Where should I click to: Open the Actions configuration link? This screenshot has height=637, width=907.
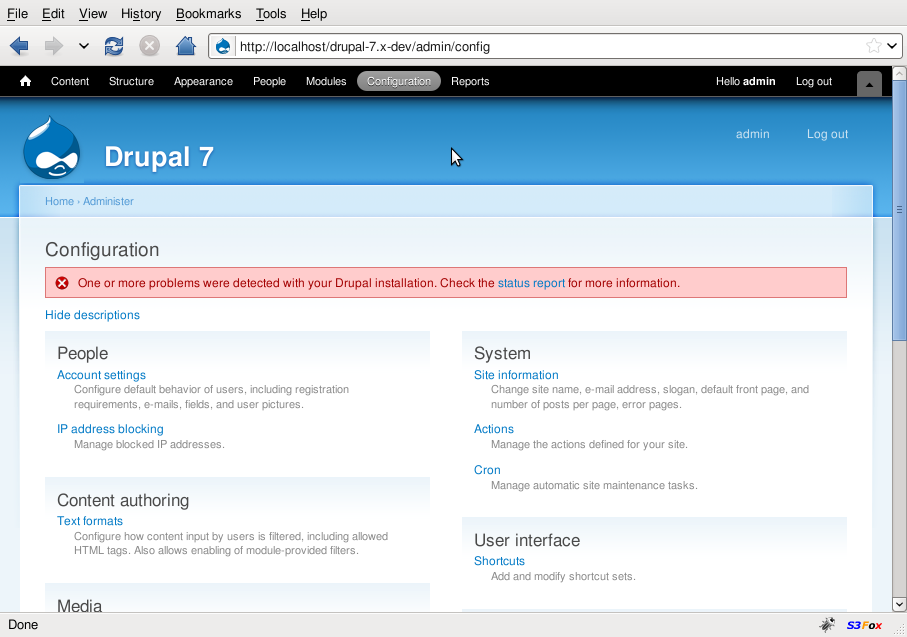pyautogui.click(x=493, y=429)
